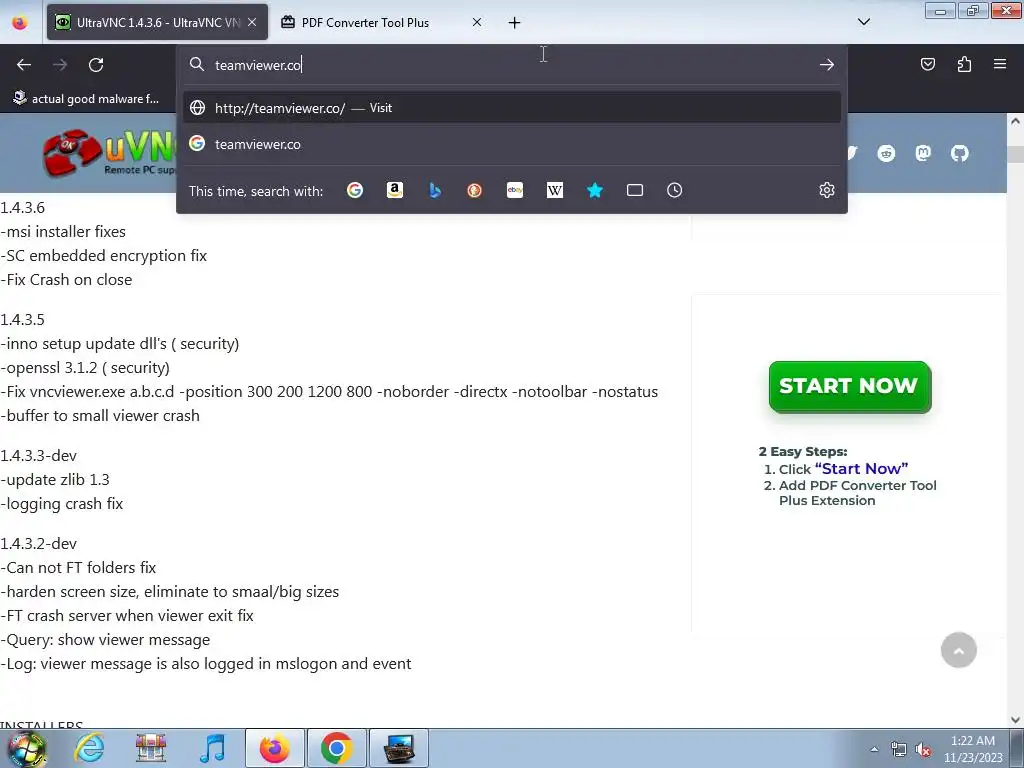Open the library shelf taskbar icon
Viewport: 1024px width, 768px height.
151,748
